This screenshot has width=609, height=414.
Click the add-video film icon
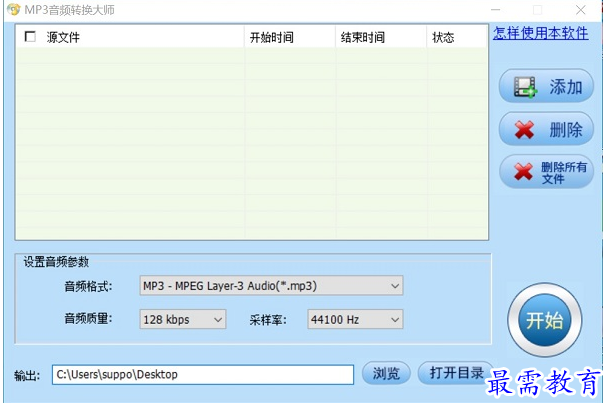pos(525,86)
